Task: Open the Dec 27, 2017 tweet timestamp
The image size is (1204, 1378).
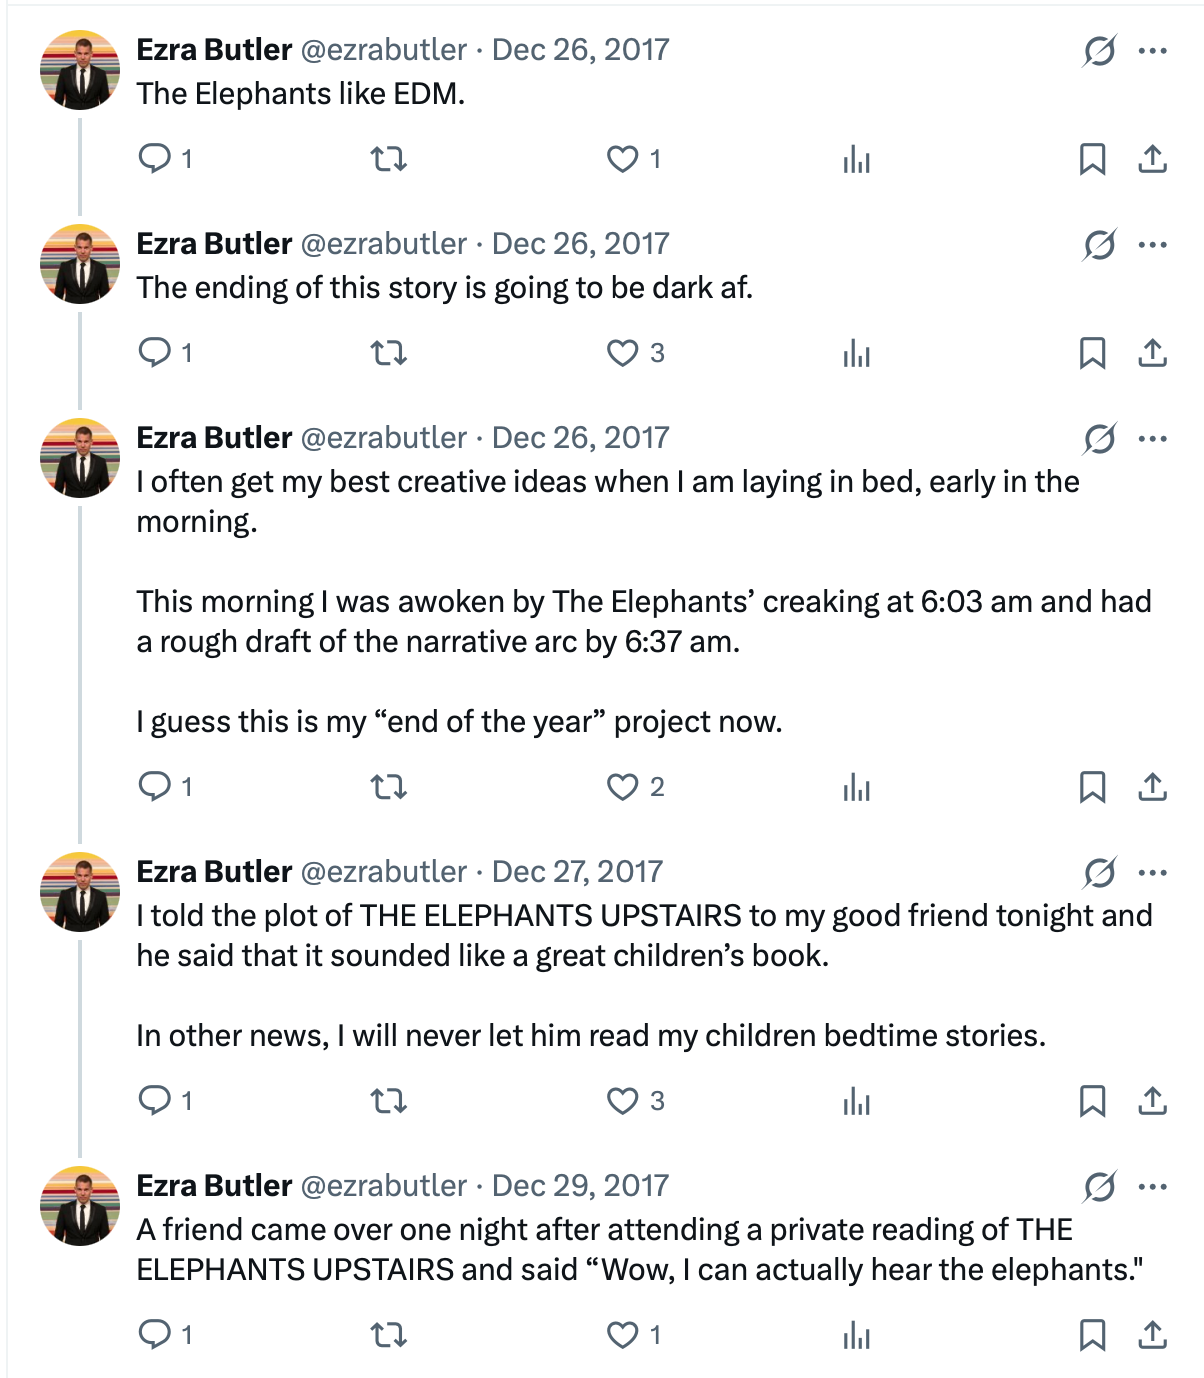Action: (x=577, y=872)
